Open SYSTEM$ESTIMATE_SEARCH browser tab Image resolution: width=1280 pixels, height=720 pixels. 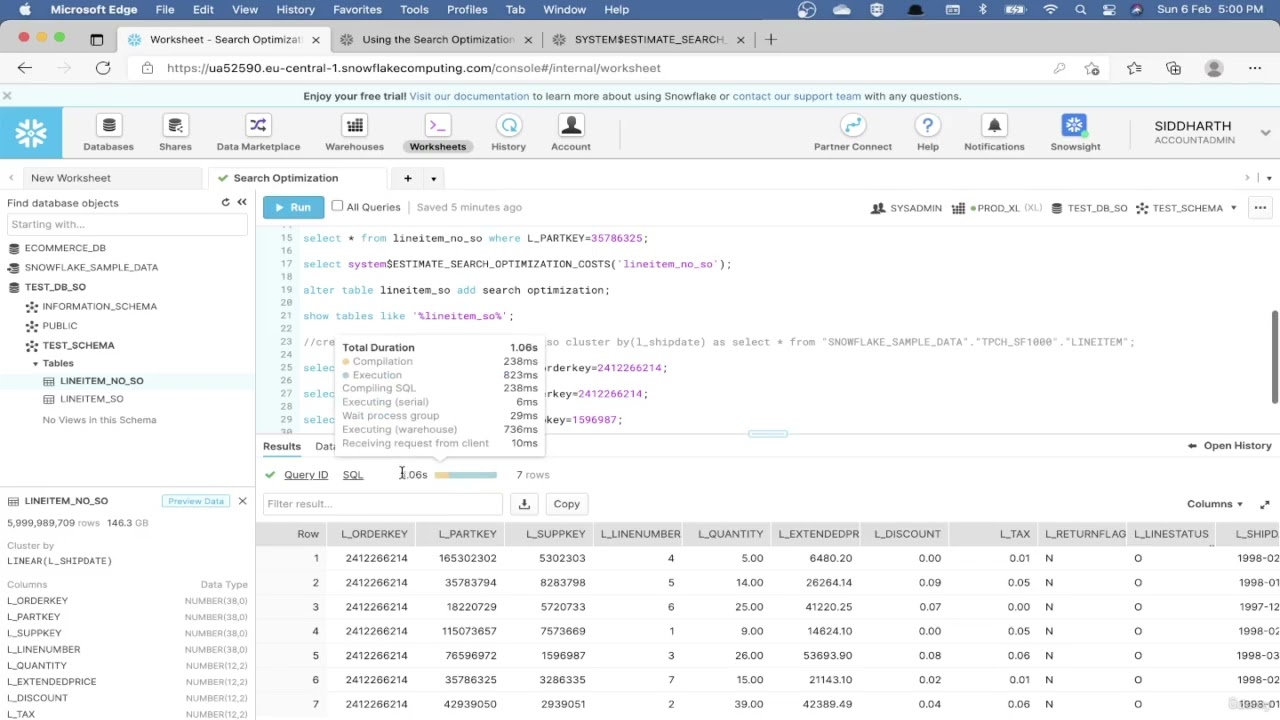coord(649,39)
